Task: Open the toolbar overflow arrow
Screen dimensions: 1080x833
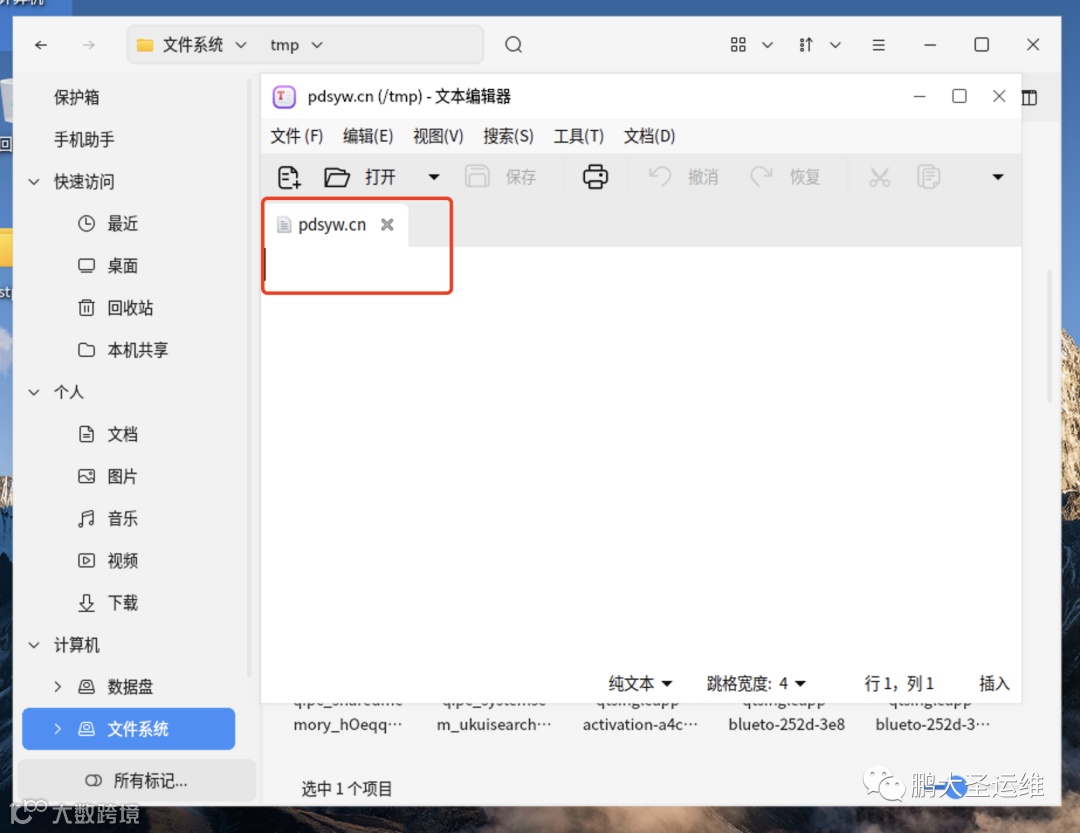Action: tap(997, 177)
